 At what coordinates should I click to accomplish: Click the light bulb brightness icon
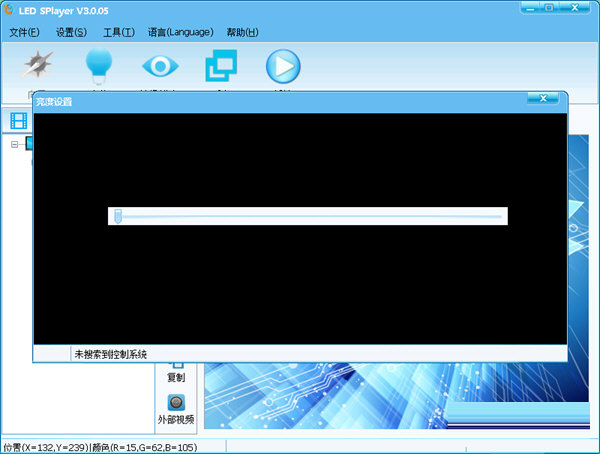click(98, 66)
